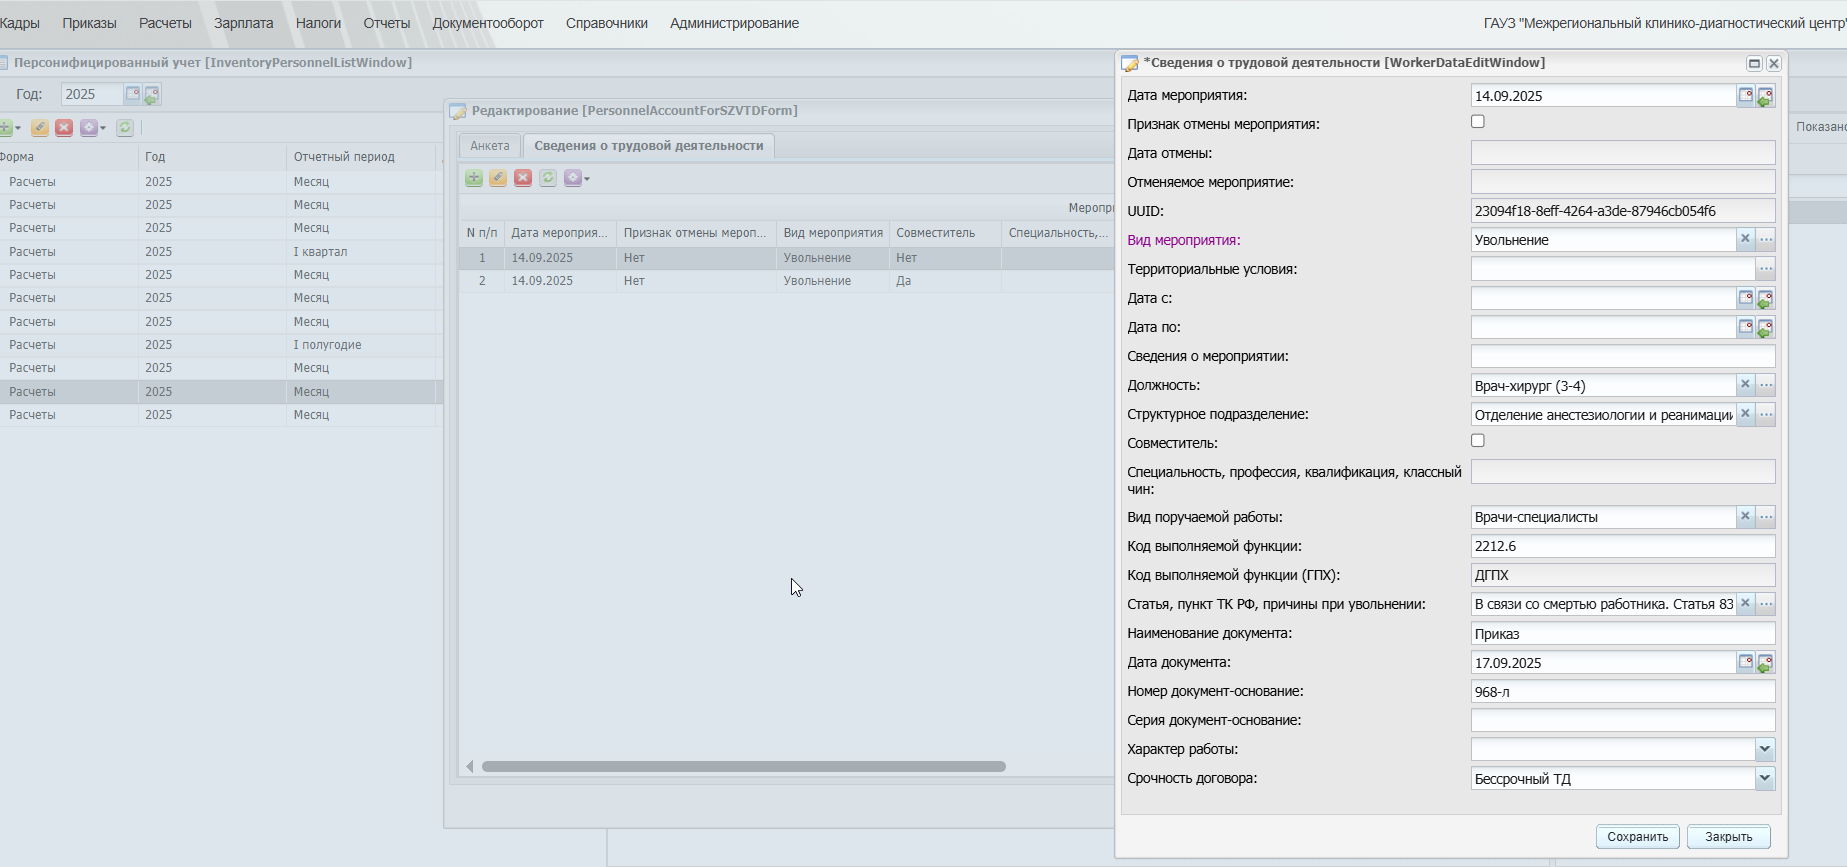The width and height of the screenshot is (1847, 867).
Task: Toggle the Совместитель checkbox
Action: click(x=1478, y=441)
